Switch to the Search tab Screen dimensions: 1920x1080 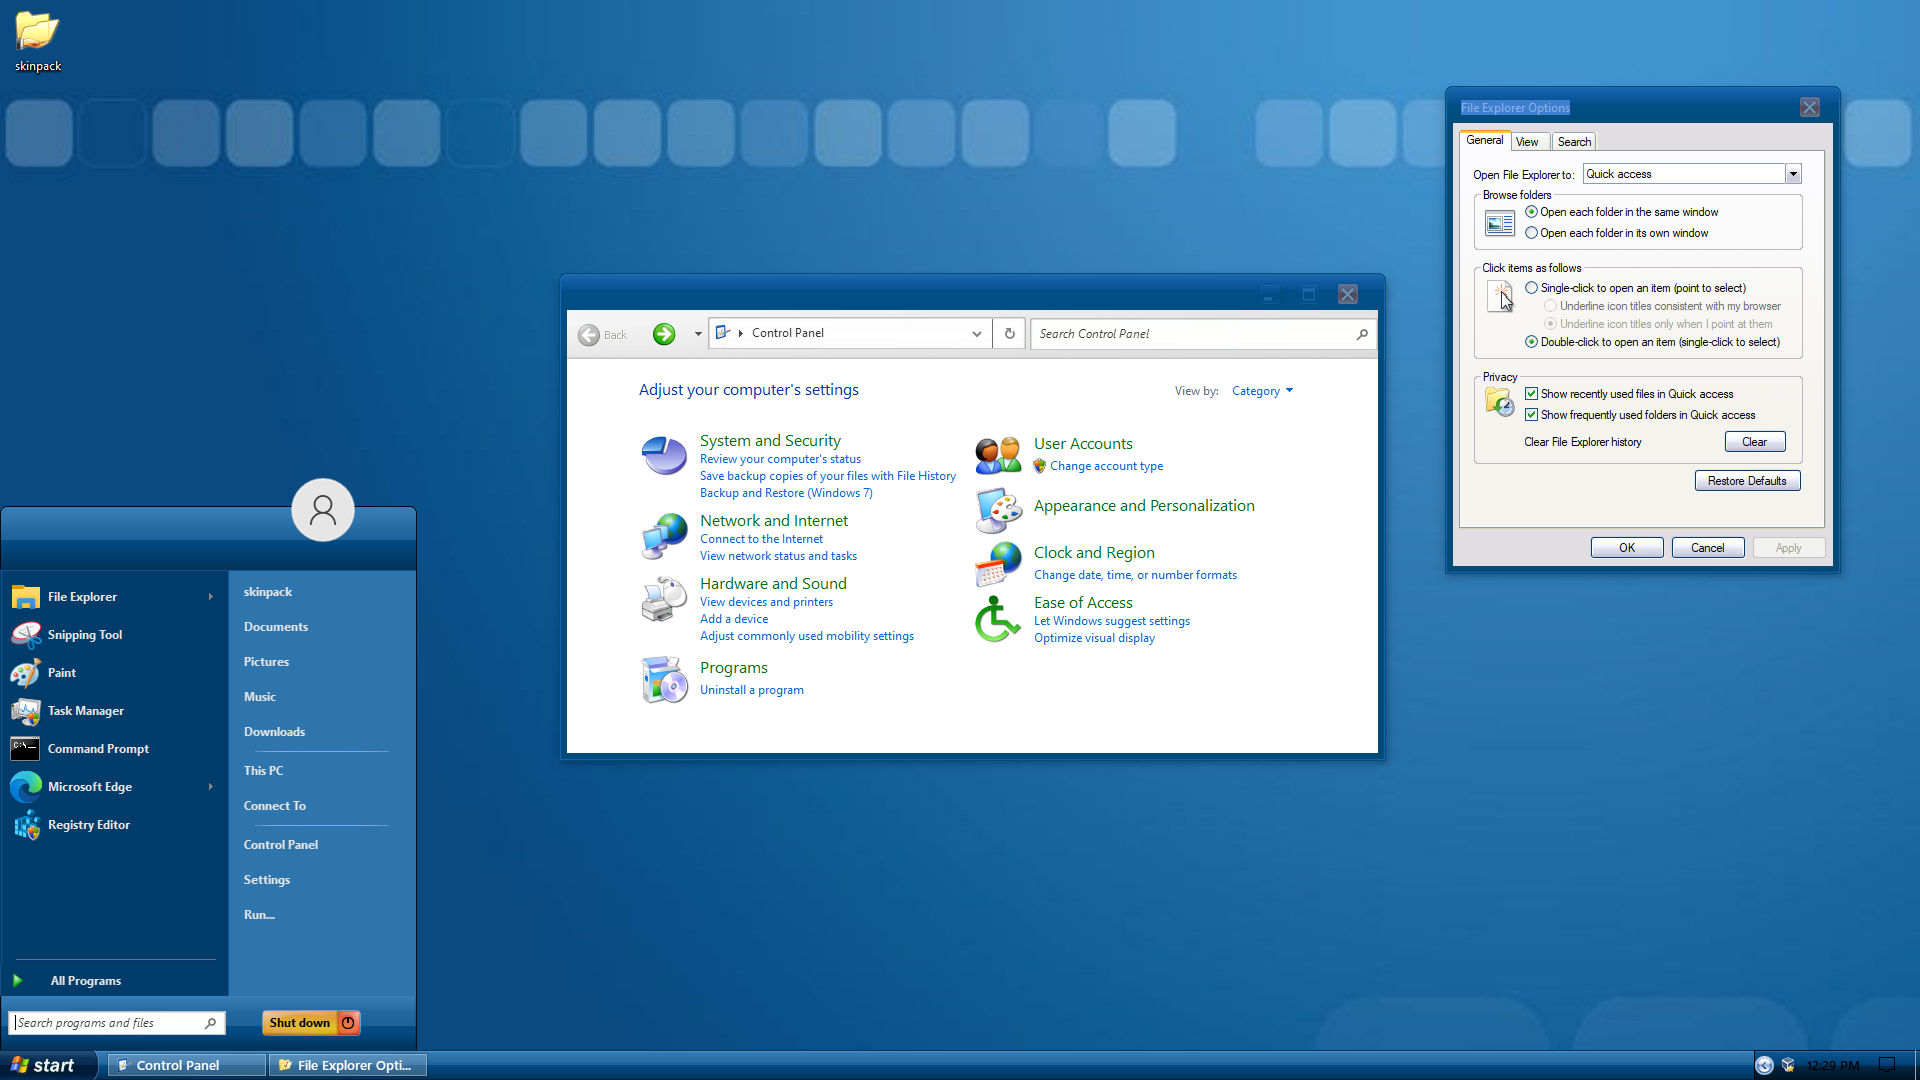pos(1574,142)
